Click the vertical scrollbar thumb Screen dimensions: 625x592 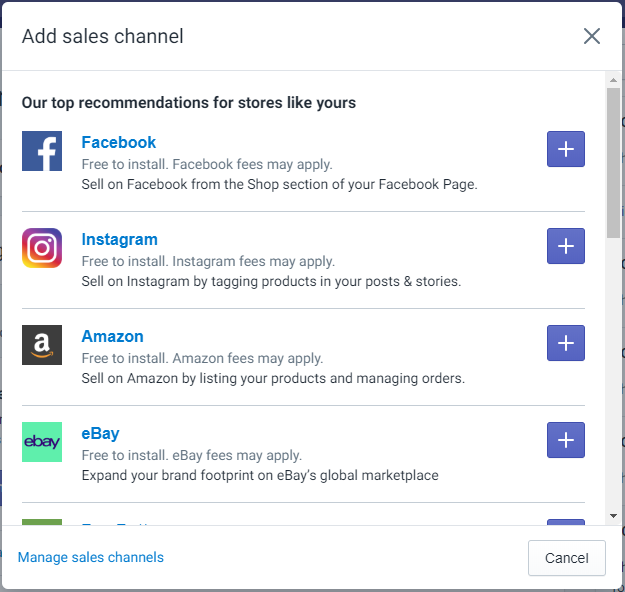click(x=613, y=163)
